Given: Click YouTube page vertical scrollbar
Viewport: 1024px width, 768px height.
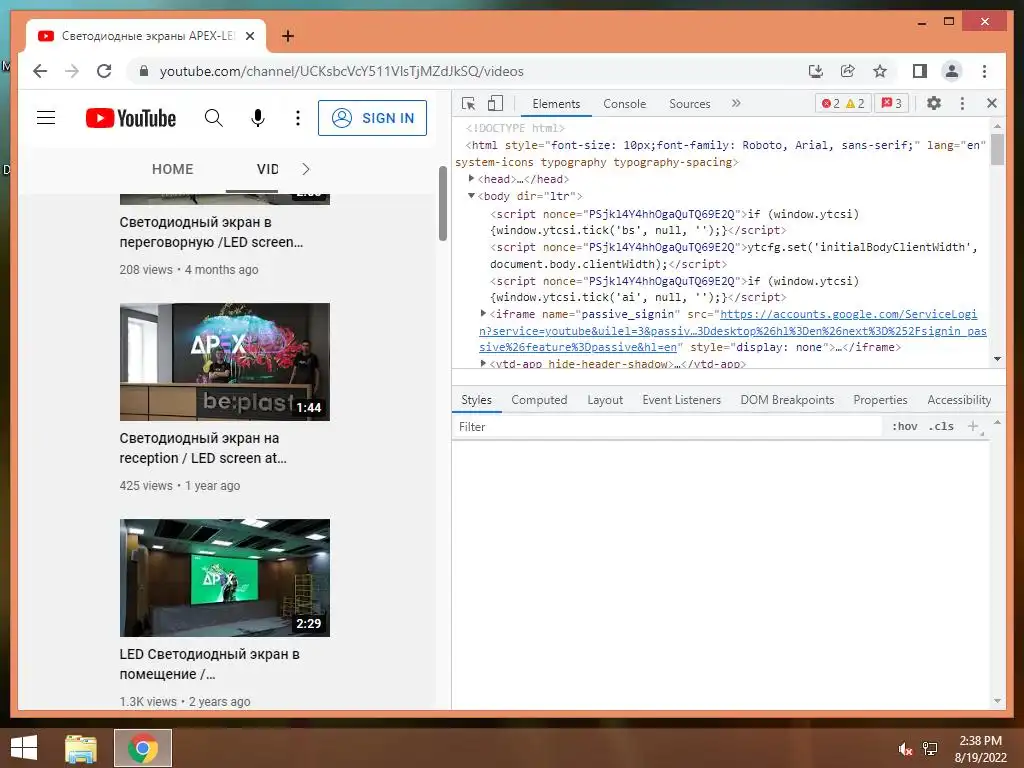Looking at the screenshot, I should 443,204.
